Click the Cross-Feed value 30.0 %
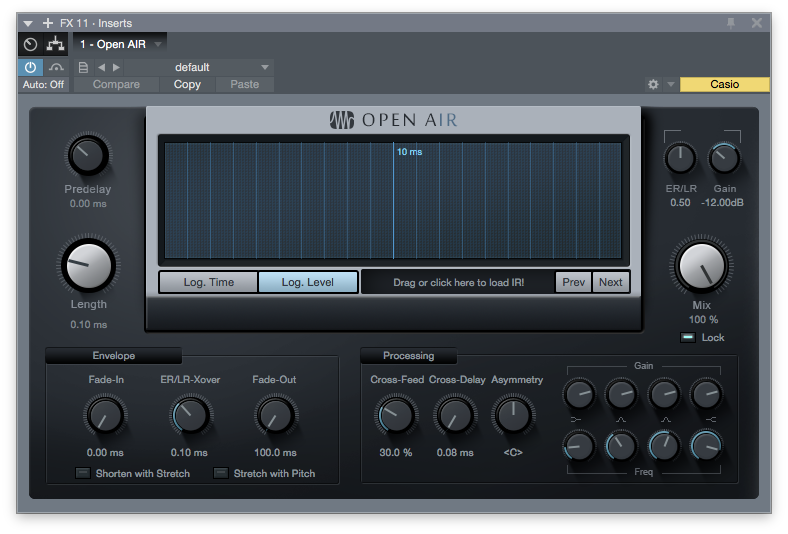Screen dimensions: 788x534 coord(396,453)
